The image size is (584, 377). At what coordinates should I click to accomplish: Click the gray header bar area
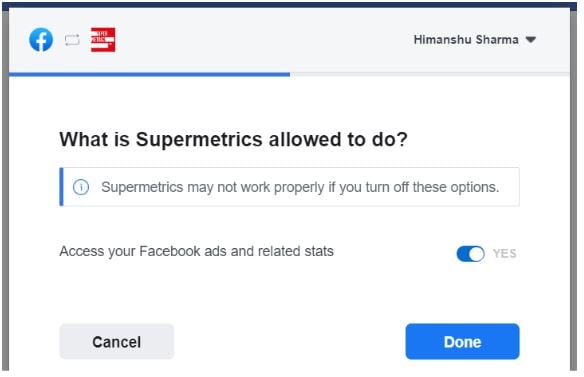tap(289, 40)
